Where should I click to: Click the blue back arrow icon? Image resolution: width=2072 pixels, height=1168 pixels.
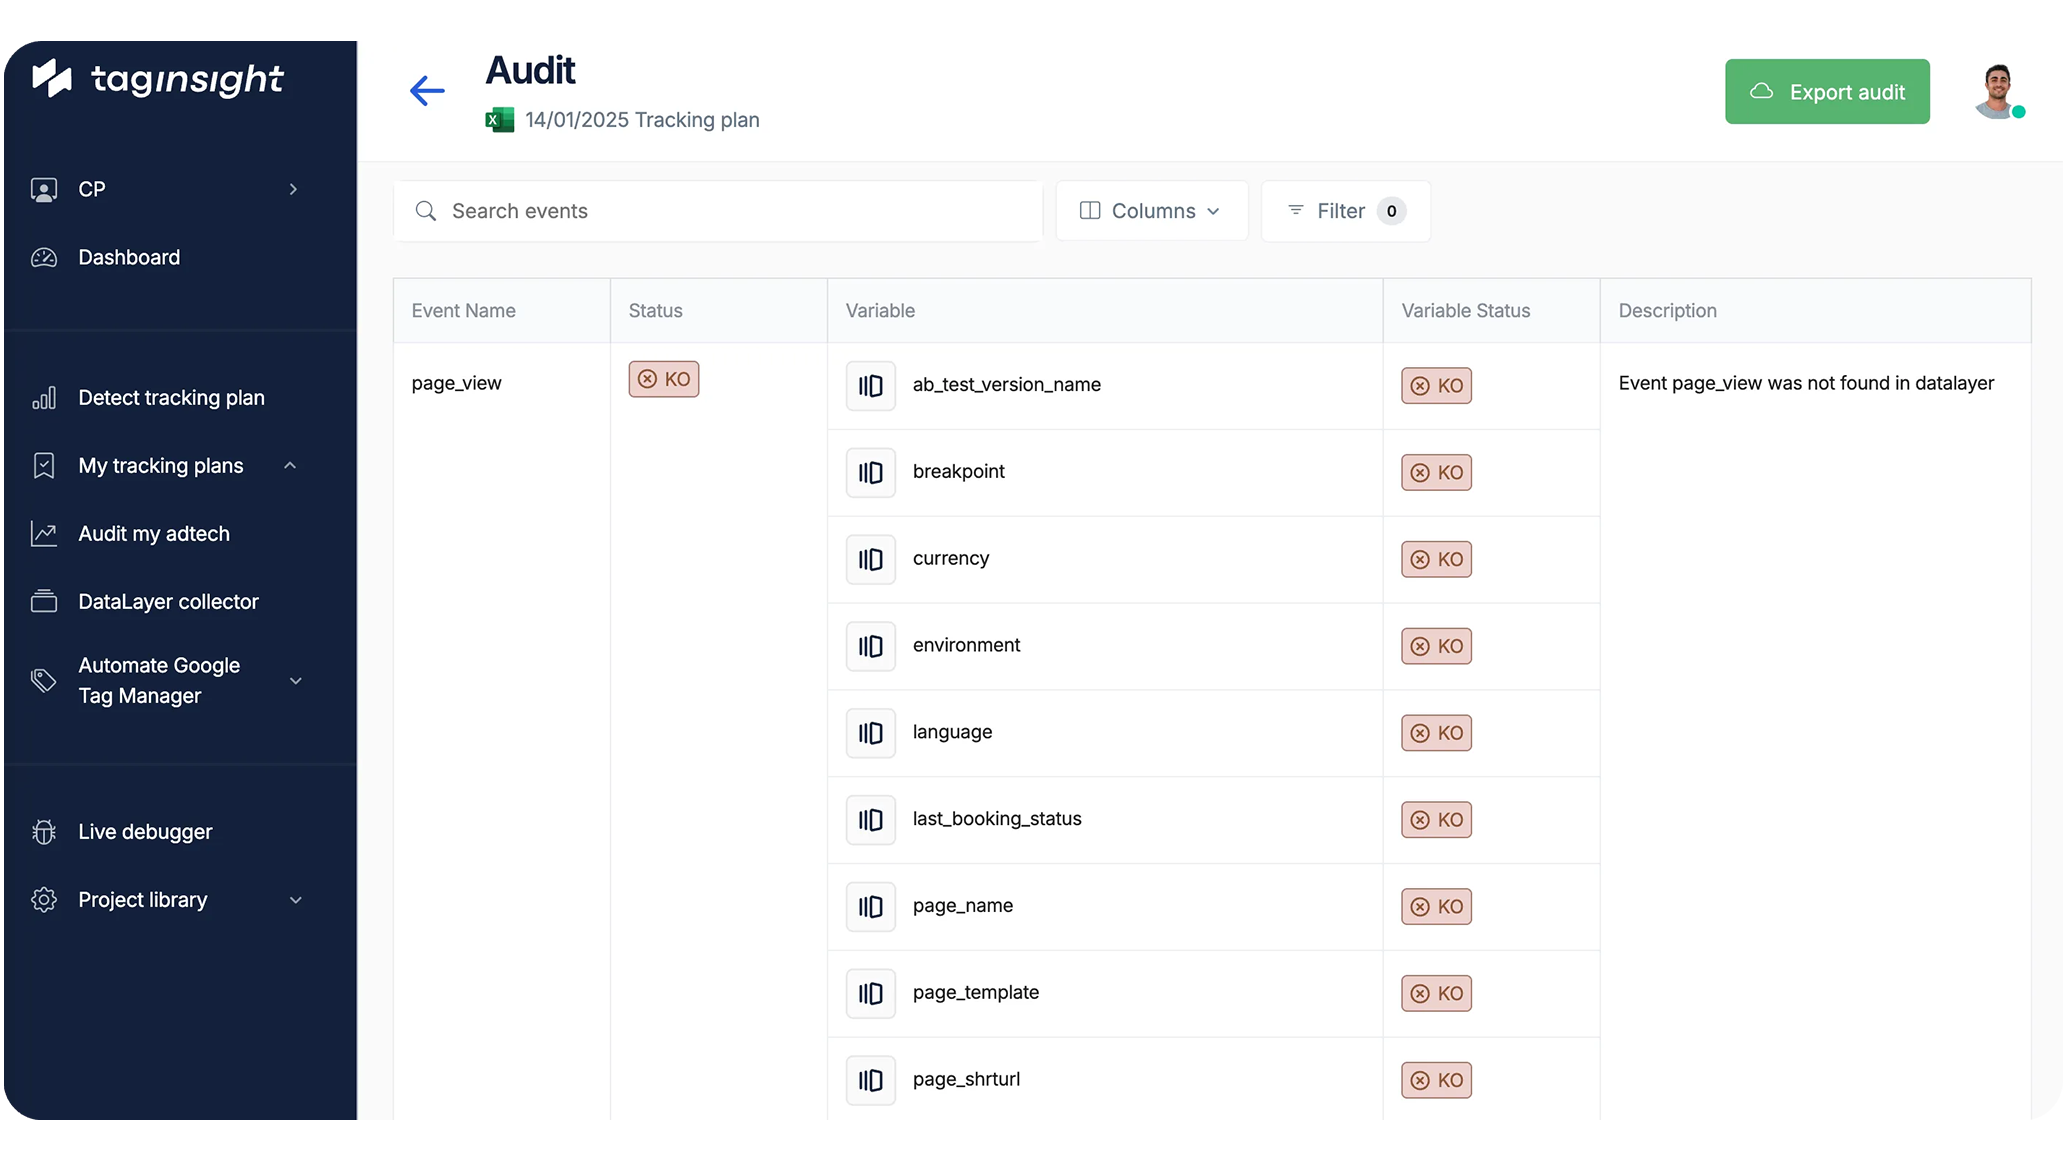click(427, 91)
